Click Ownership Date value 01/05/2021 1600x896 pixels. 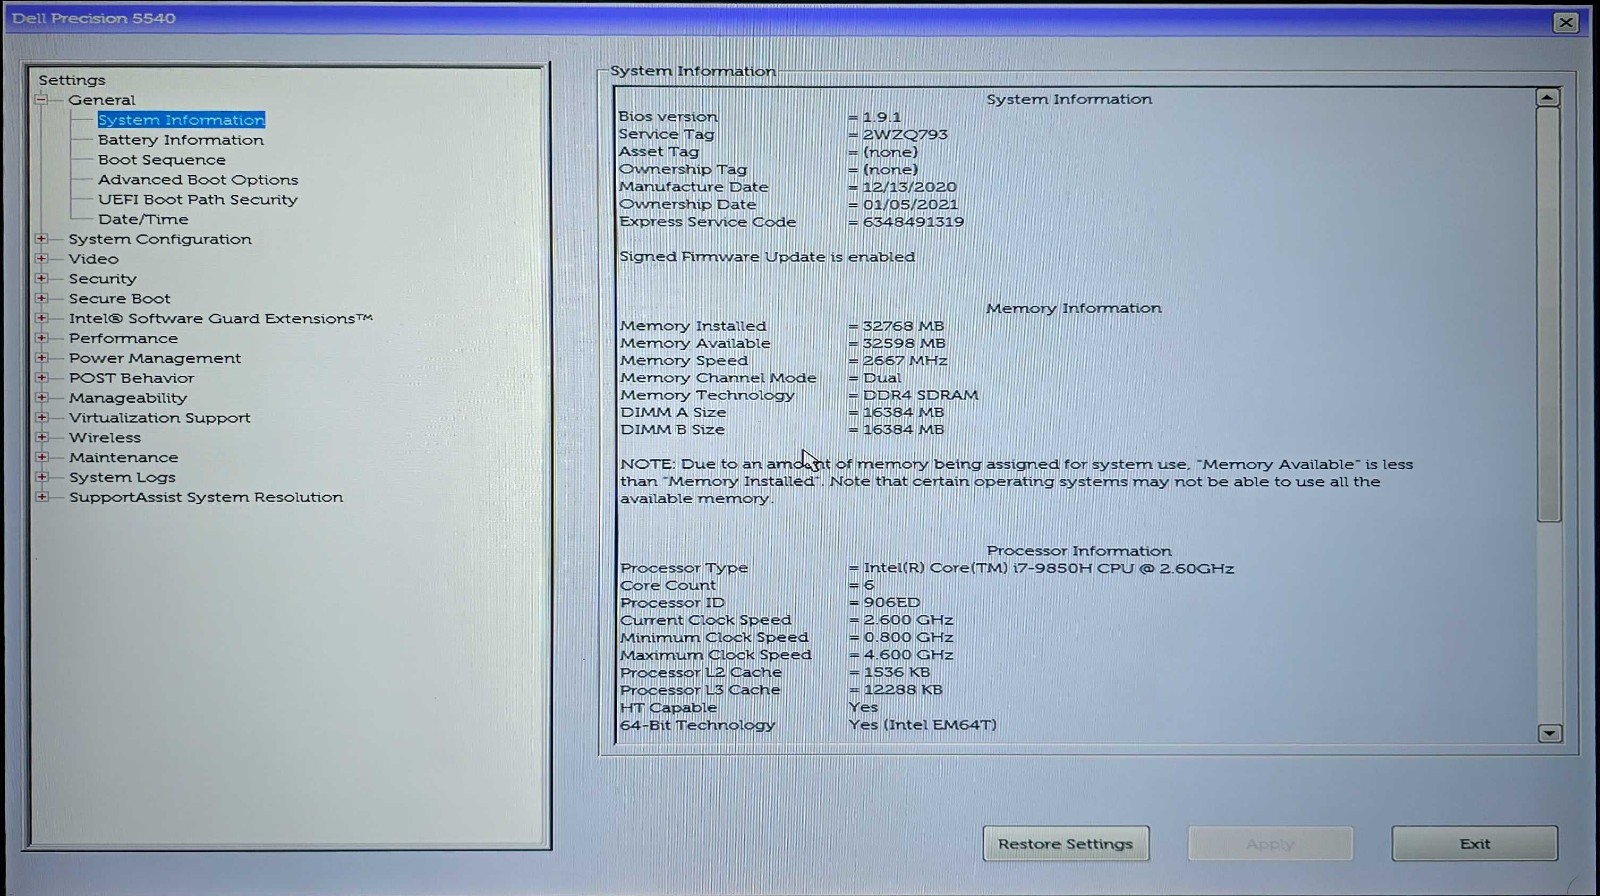[x=910, y=204]
